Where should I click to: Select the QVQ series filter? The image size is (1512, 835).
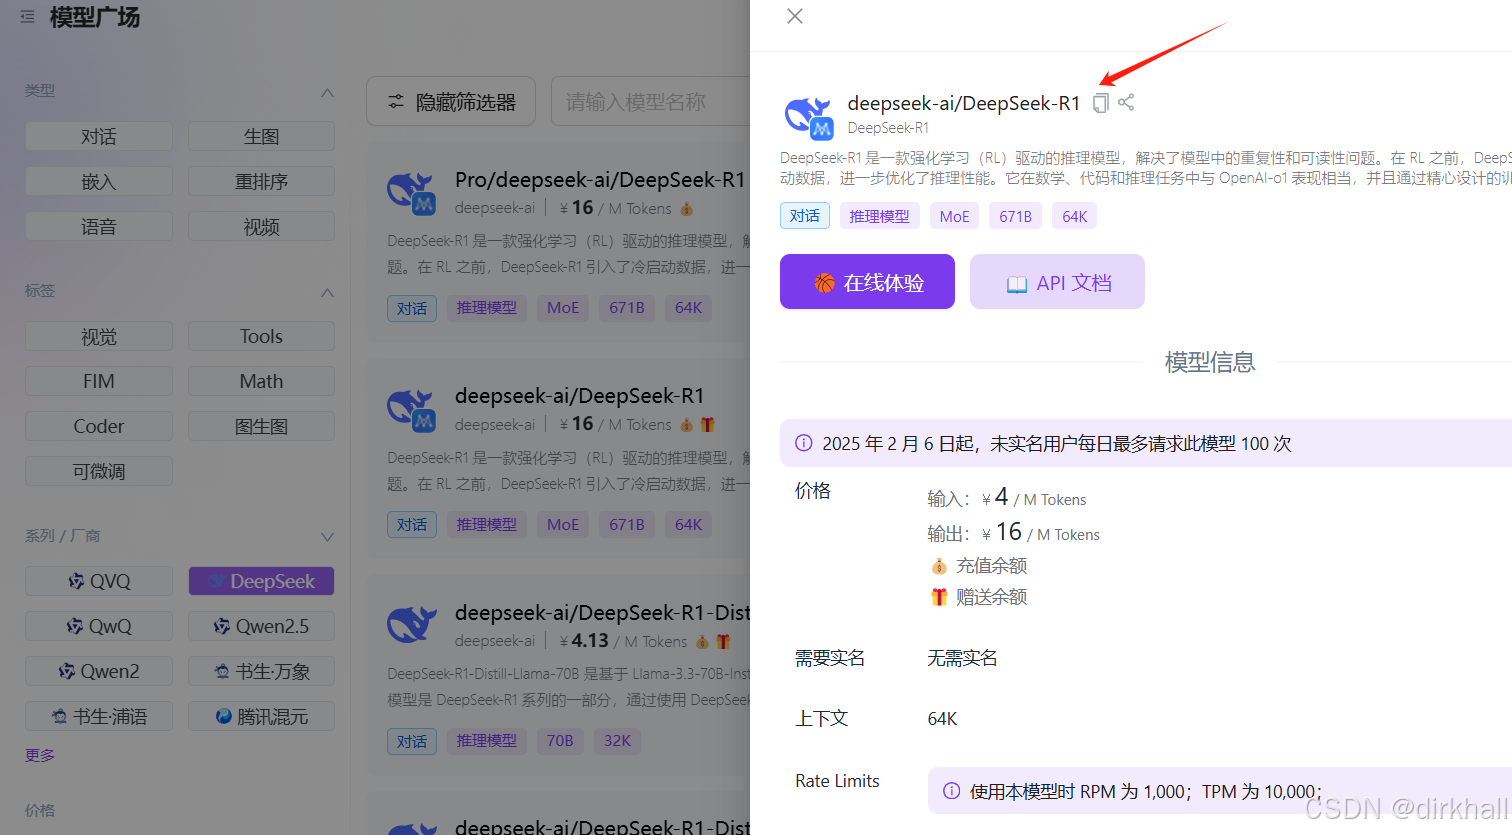pyautogui.click(x=99, y=581)
